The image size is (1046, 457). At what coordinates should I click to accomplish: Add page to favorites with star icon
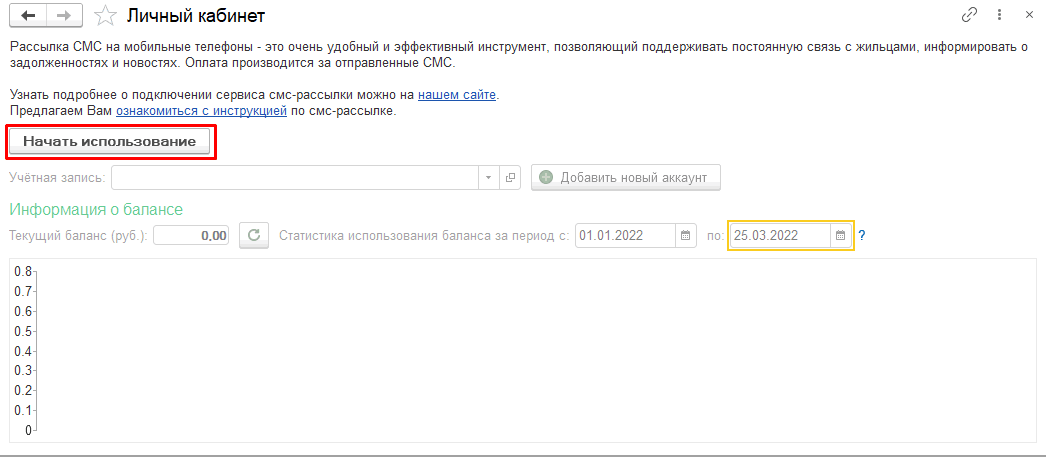[x=104, y=16]
